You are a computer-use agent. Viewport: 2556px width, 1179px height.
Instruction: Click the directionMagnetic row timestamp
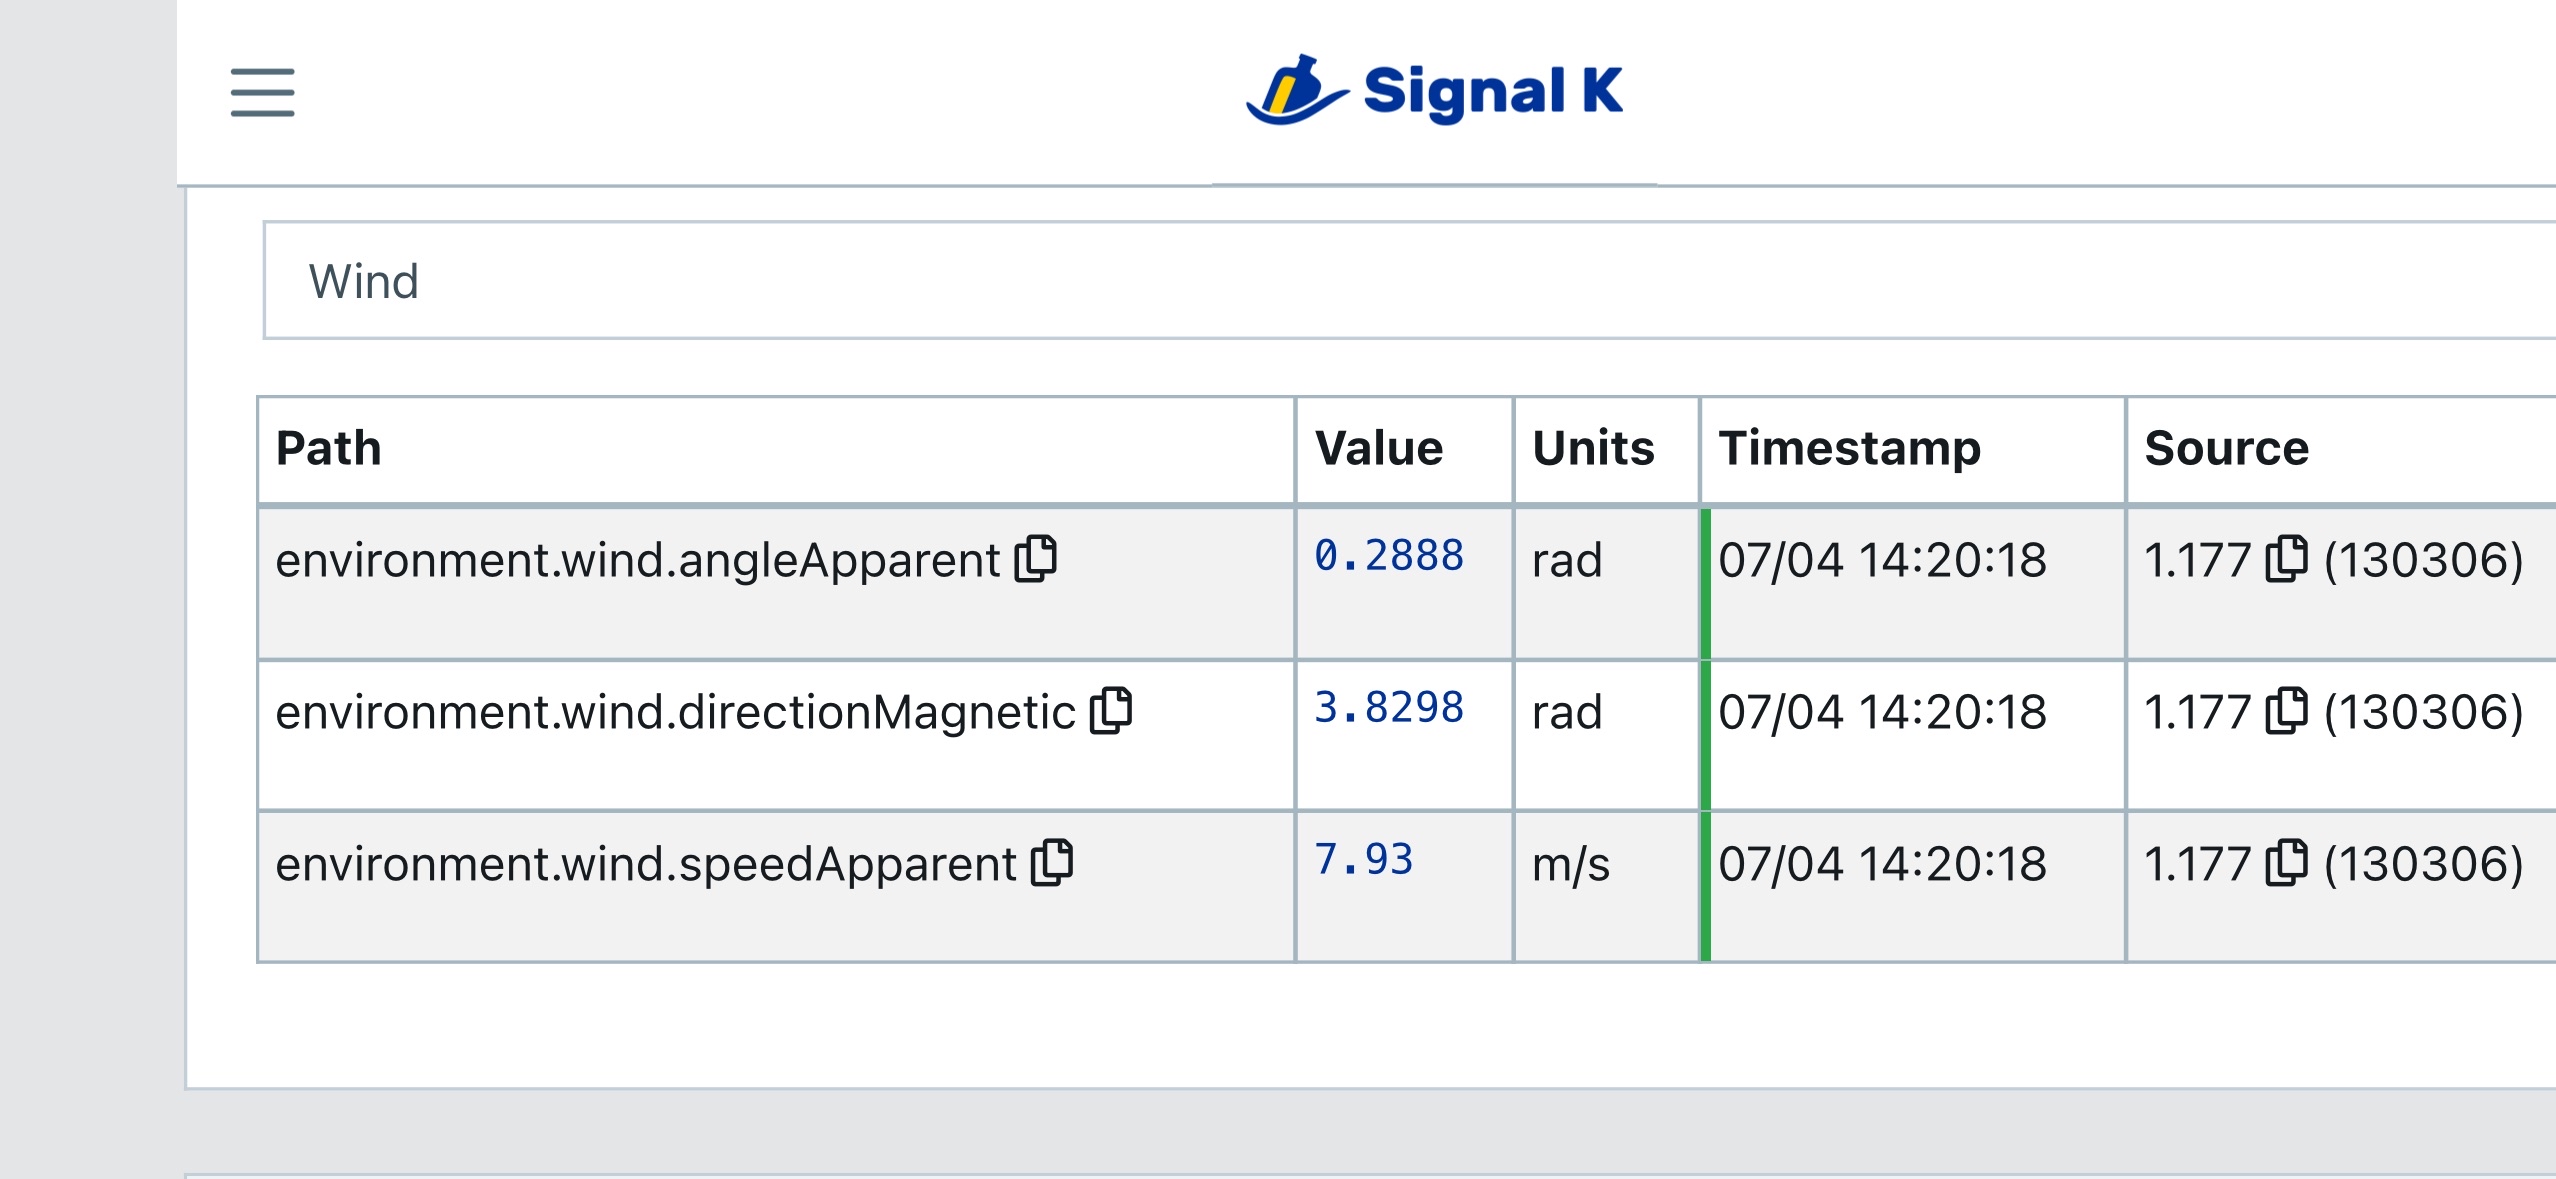pyautogui.click(x=1882, y=712)
